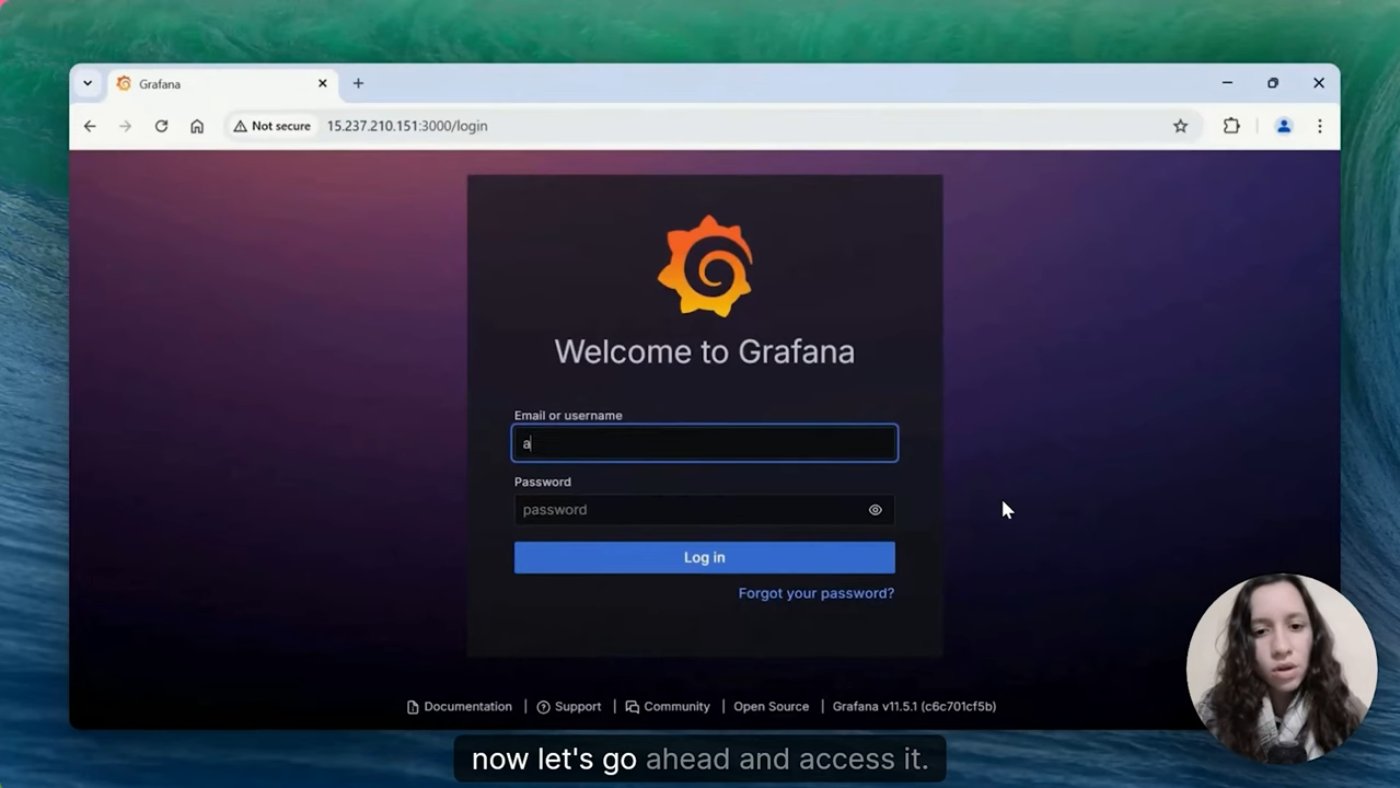Open the browser extensions puzzle icon
Screen dimensions: 1400x788
point(1231,126)
